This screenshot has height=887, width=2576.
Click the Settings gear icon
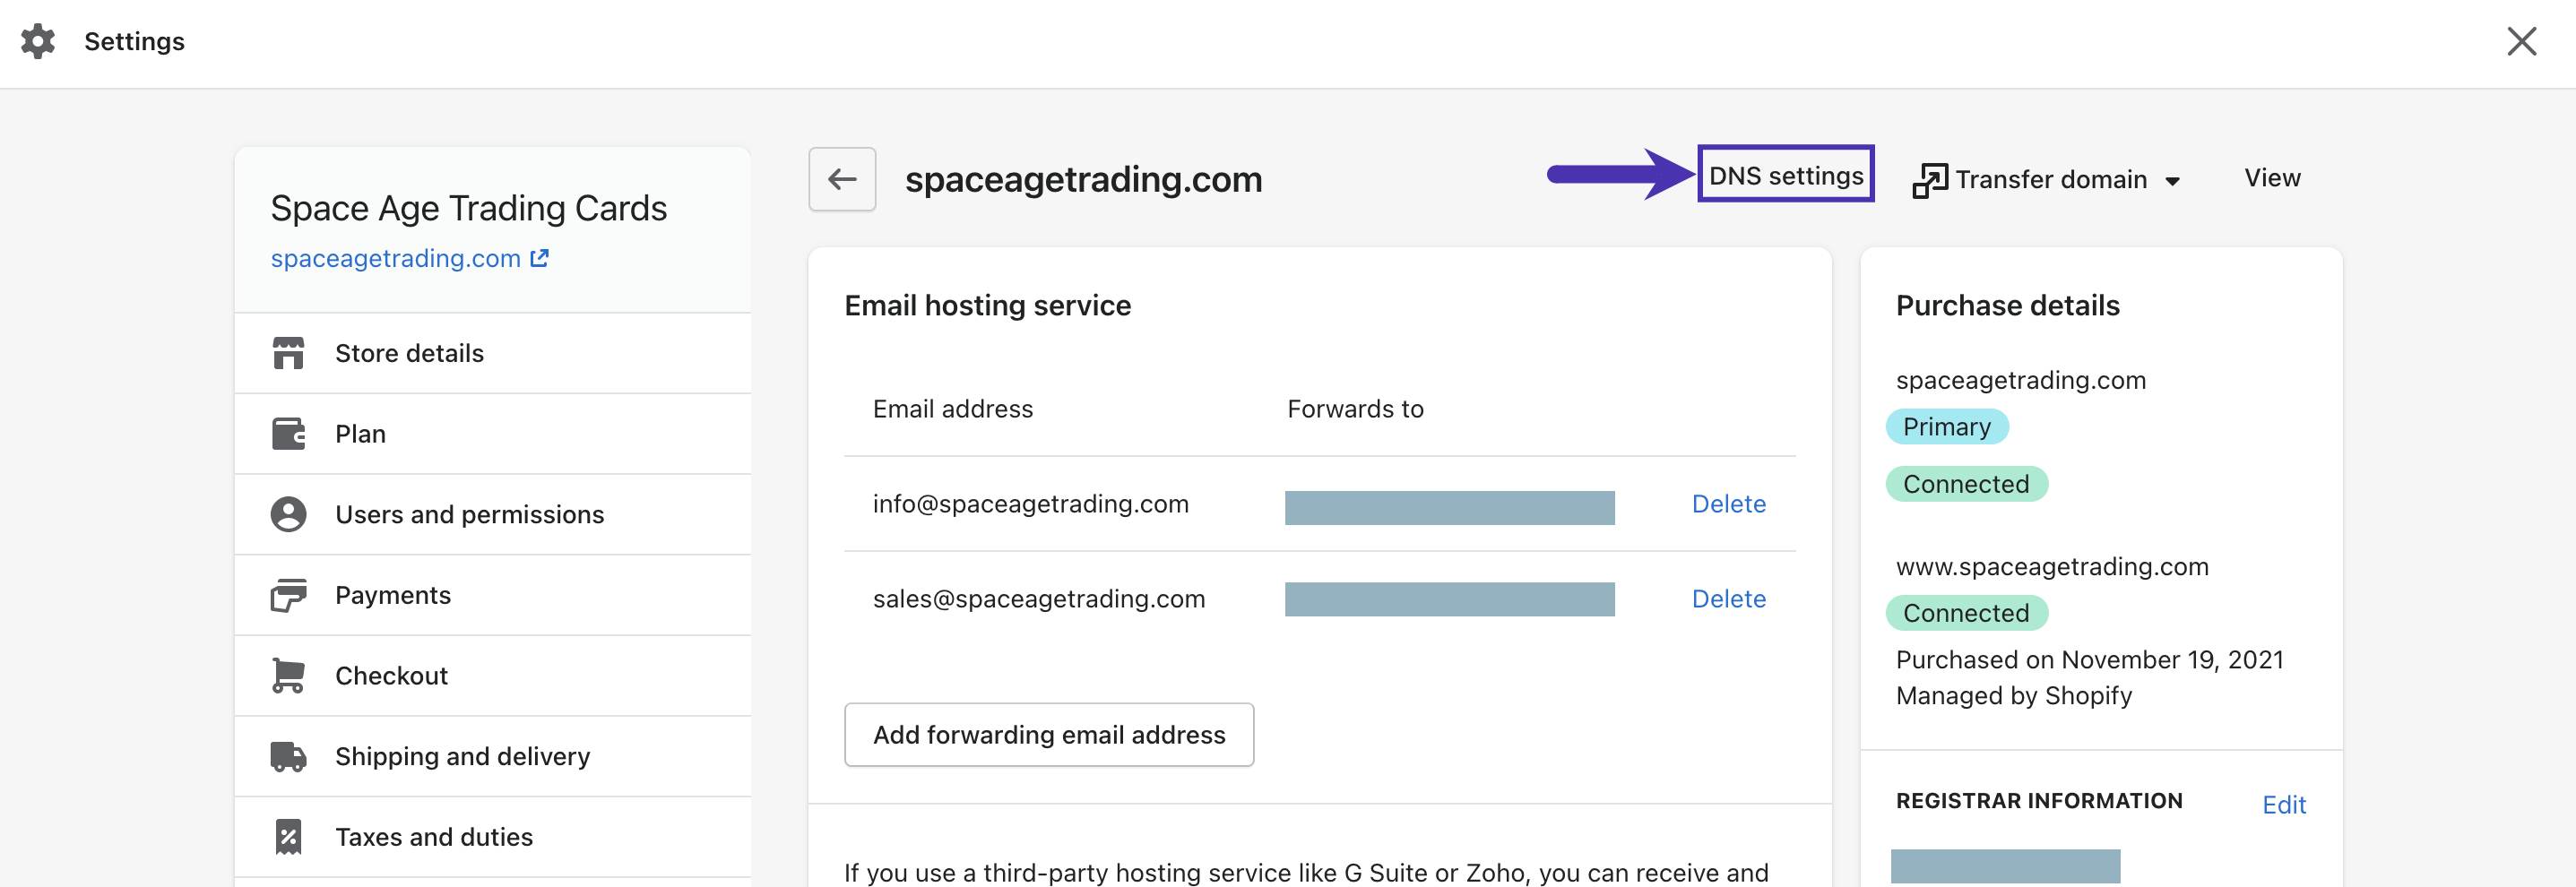pyautogui.click(x=38, y=41)
